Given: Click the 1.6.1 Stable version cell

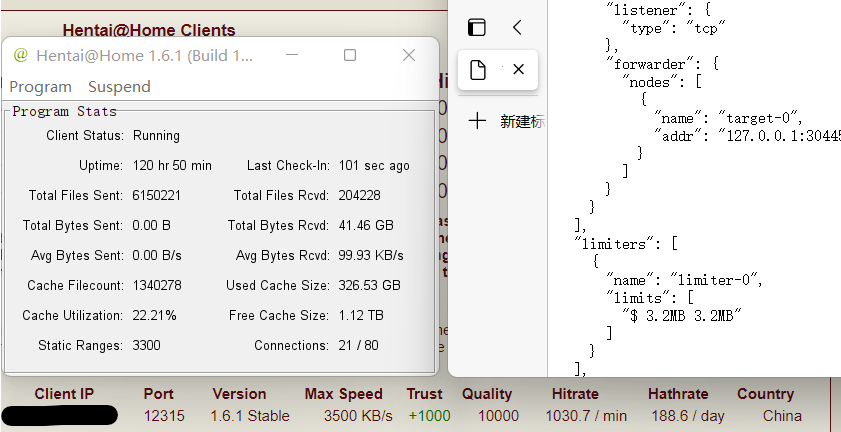Looking at the screenshot, I should [x=250, y=416].
